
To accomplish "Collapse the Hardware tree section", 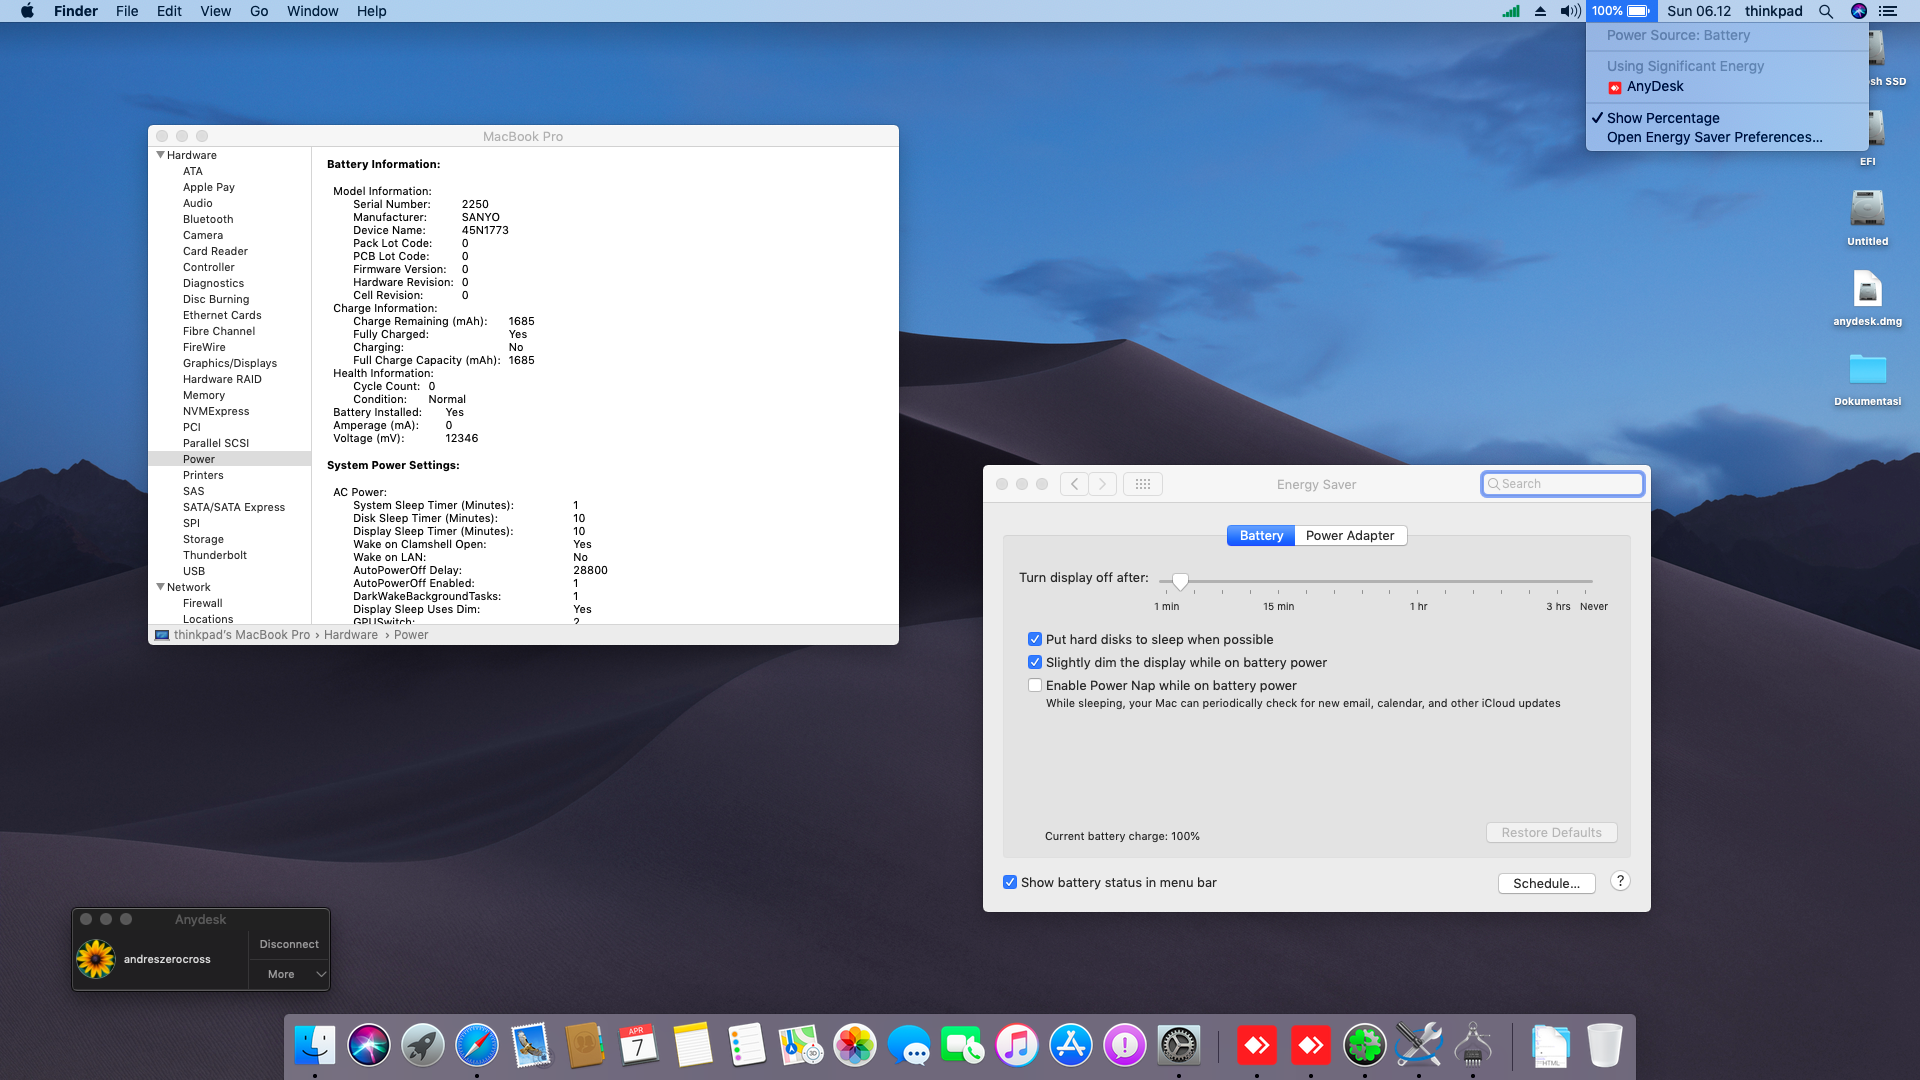I will (160, 155).
